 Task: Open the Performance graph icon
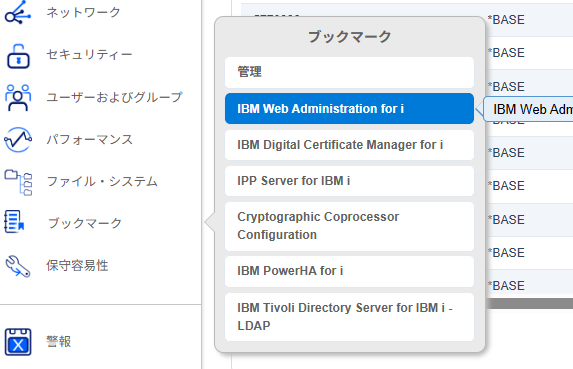pyautogui.click(x=18, y=140)
